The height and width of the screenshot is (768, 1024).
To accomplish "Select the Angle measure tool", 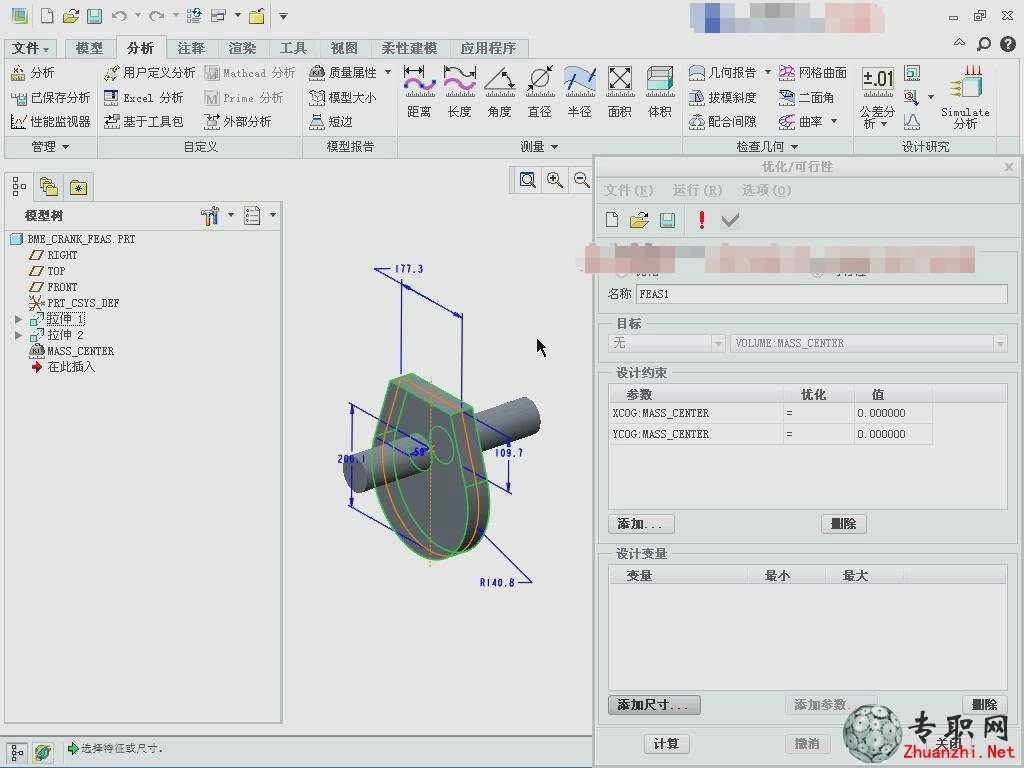I will pos(500,92).
